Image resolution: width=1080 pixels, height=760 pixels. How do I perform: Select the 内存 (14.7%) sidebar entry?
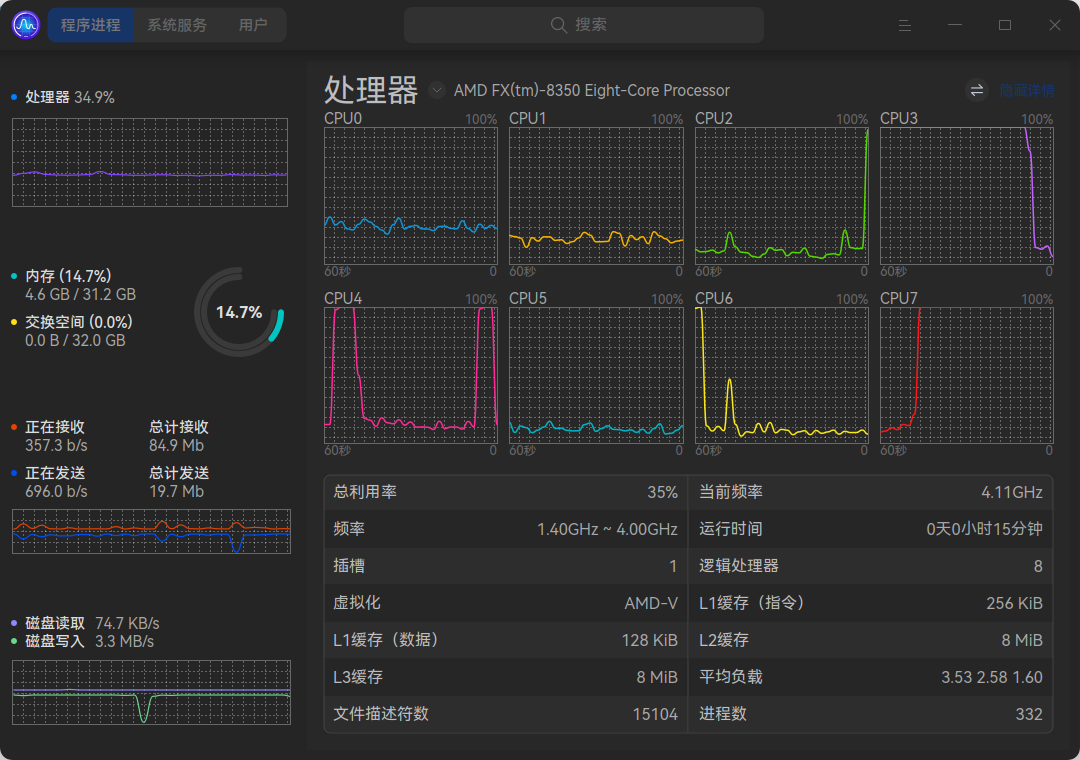point(68,276)
